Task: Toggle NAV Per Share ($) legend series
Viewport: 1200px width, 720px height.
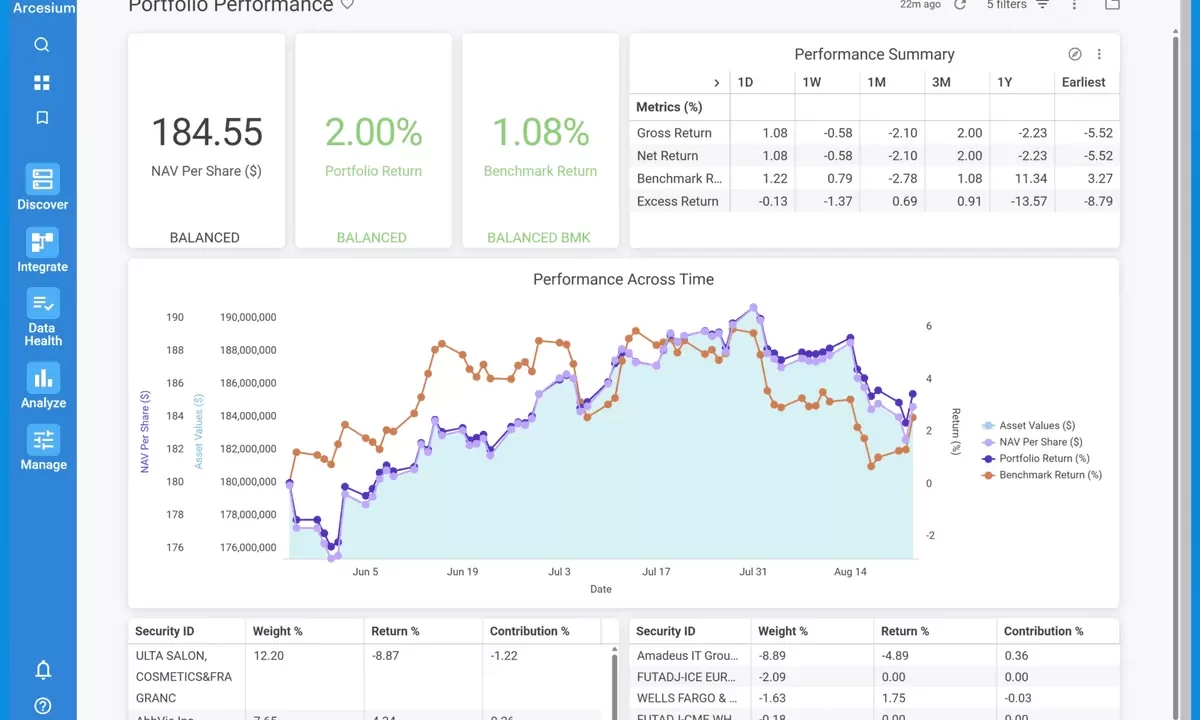Action: 1040,442
